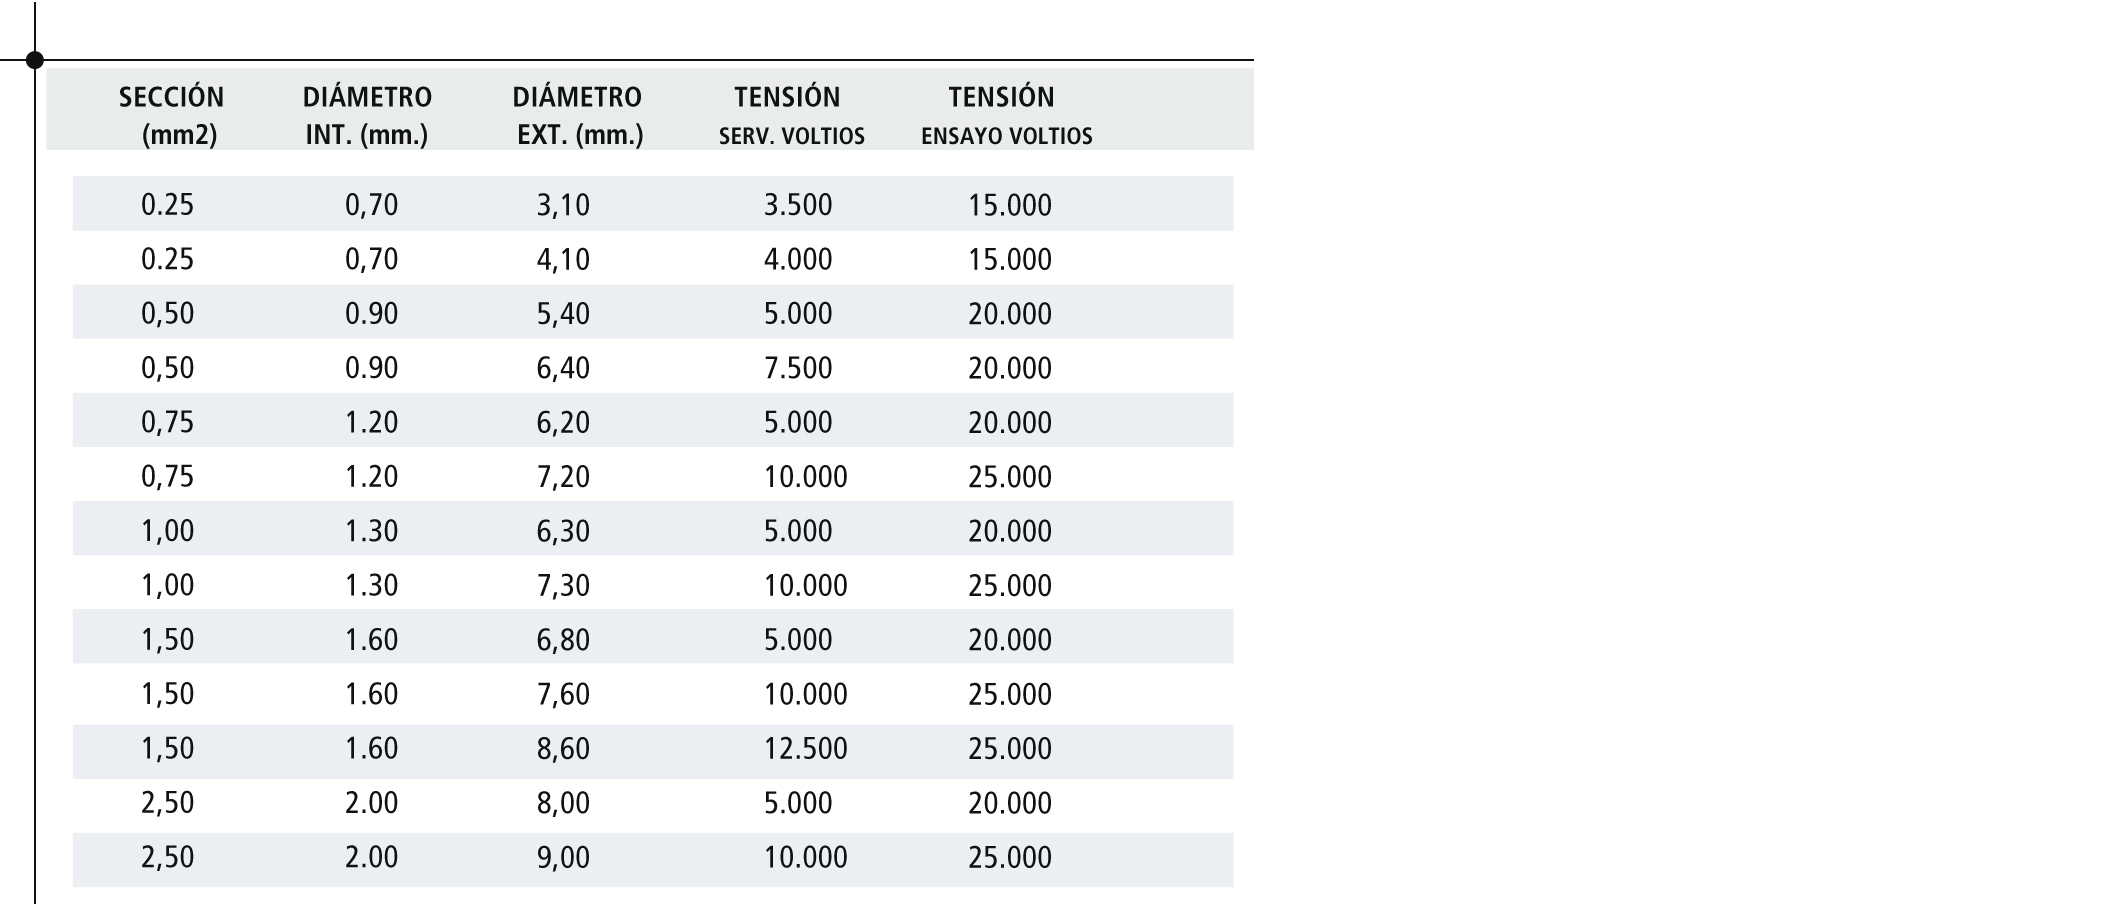Click the 9,00 external diameter cell
Screen dimensions: 2122x919
[x=563, y=857]
